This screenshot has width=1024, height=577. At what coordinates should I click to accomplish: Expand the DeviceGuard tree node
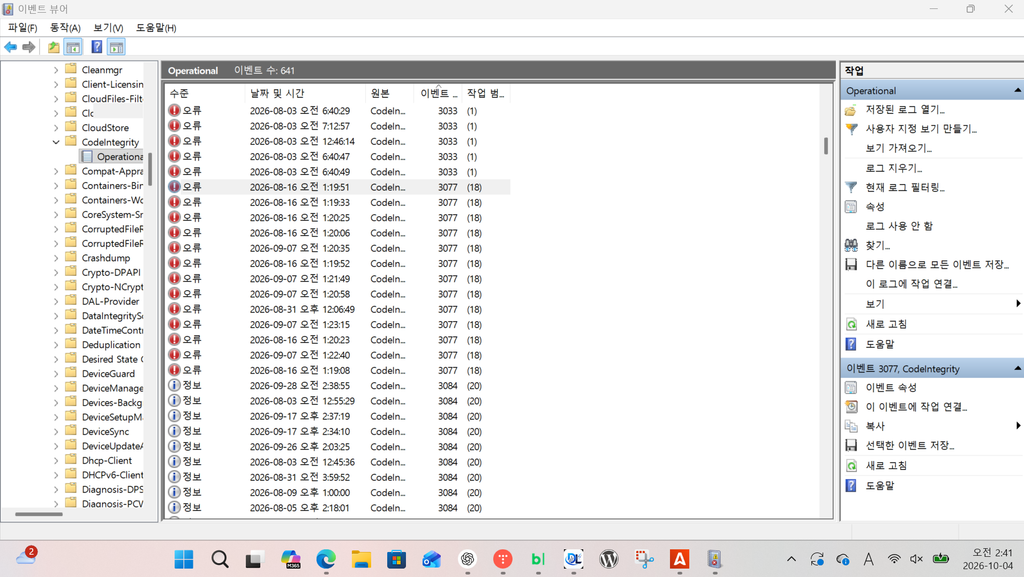[56, 374]
